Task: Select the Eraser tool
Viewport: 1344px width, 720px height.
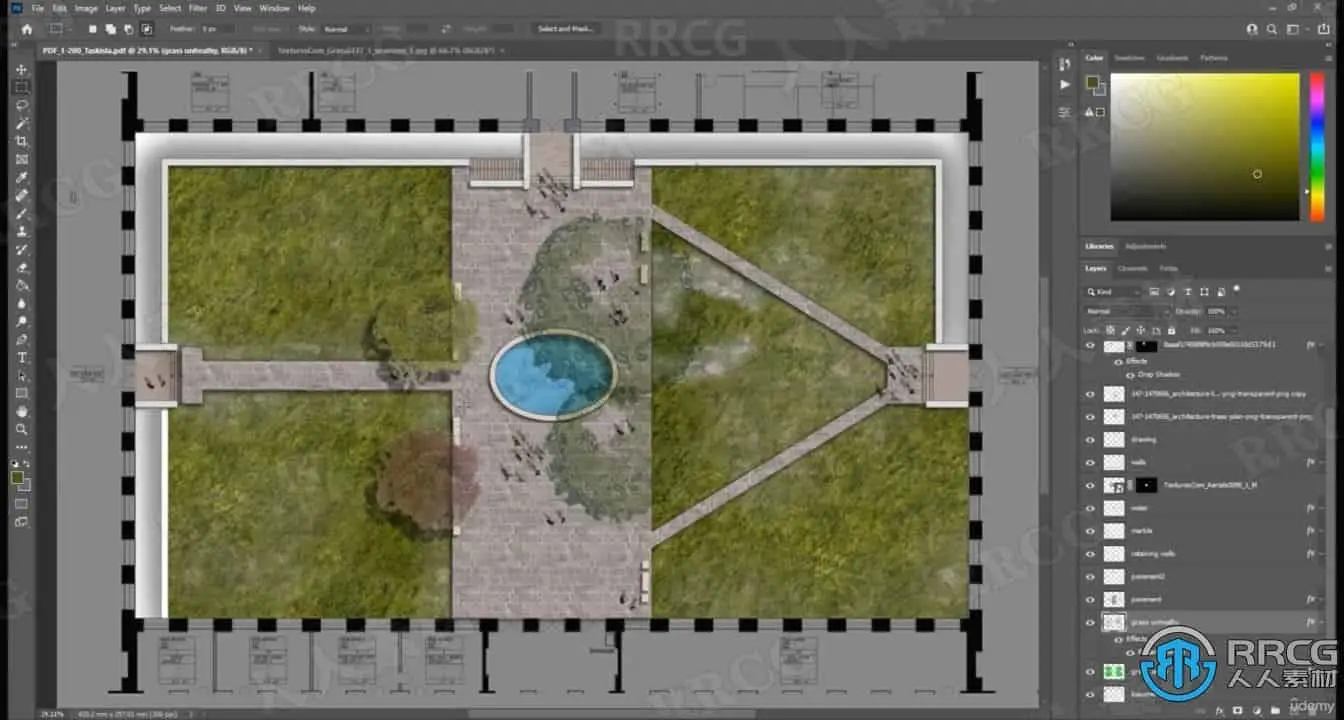Action: (x=22, y=268)
